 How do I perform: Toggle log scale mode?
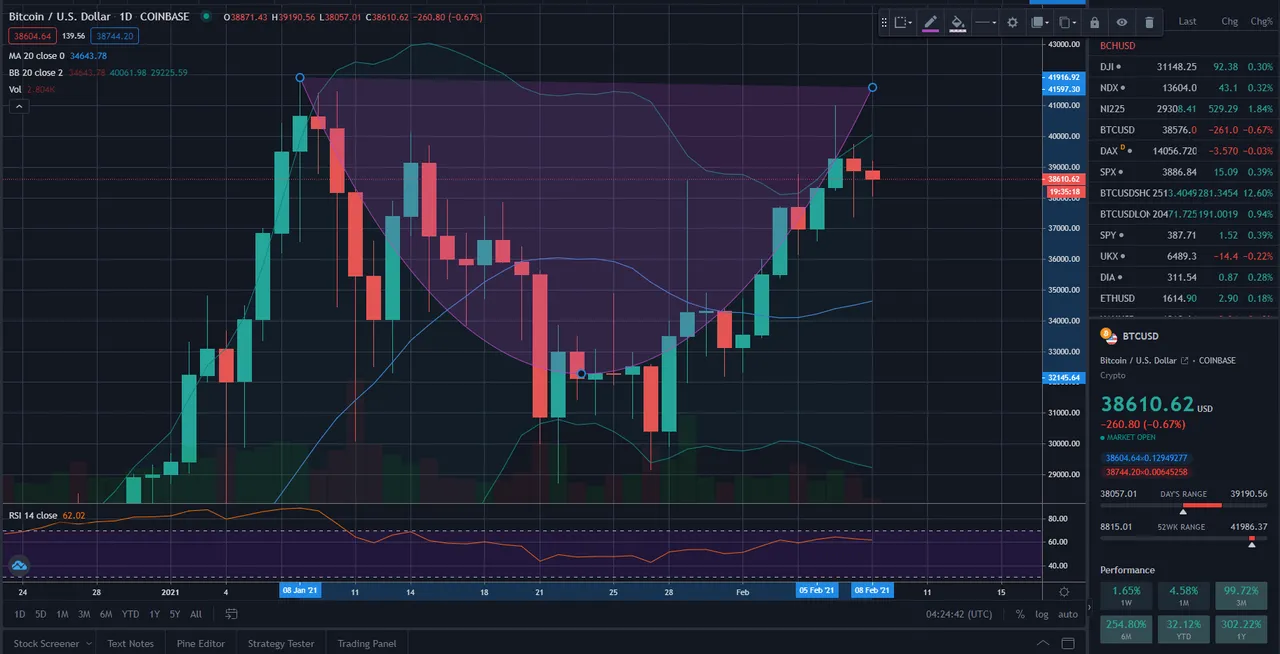pos(1043,614)
